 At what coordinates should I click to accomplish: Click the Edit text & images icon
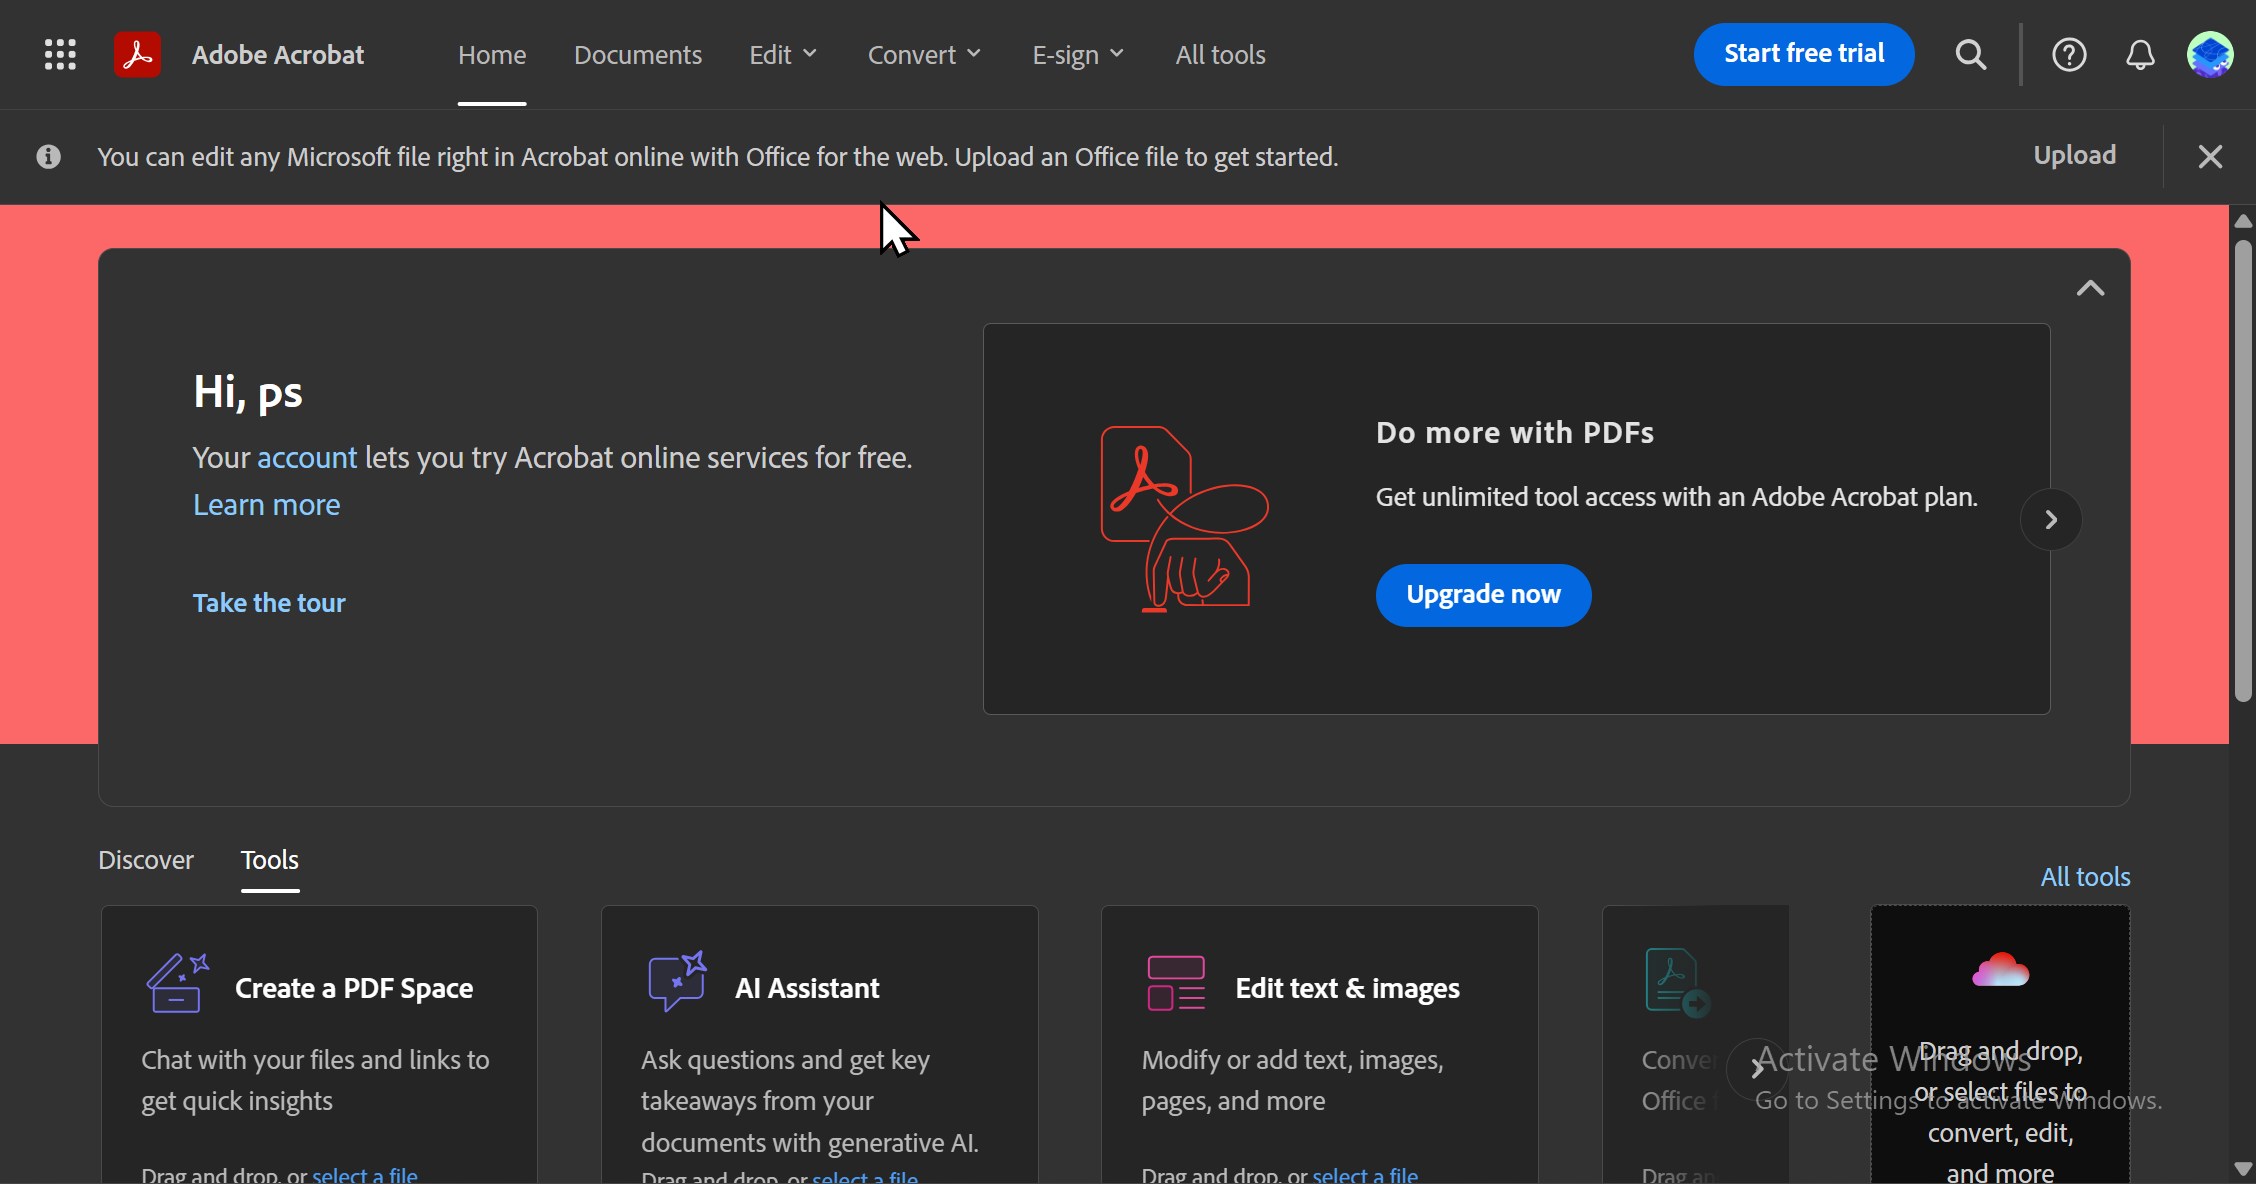coord(1176,983)
